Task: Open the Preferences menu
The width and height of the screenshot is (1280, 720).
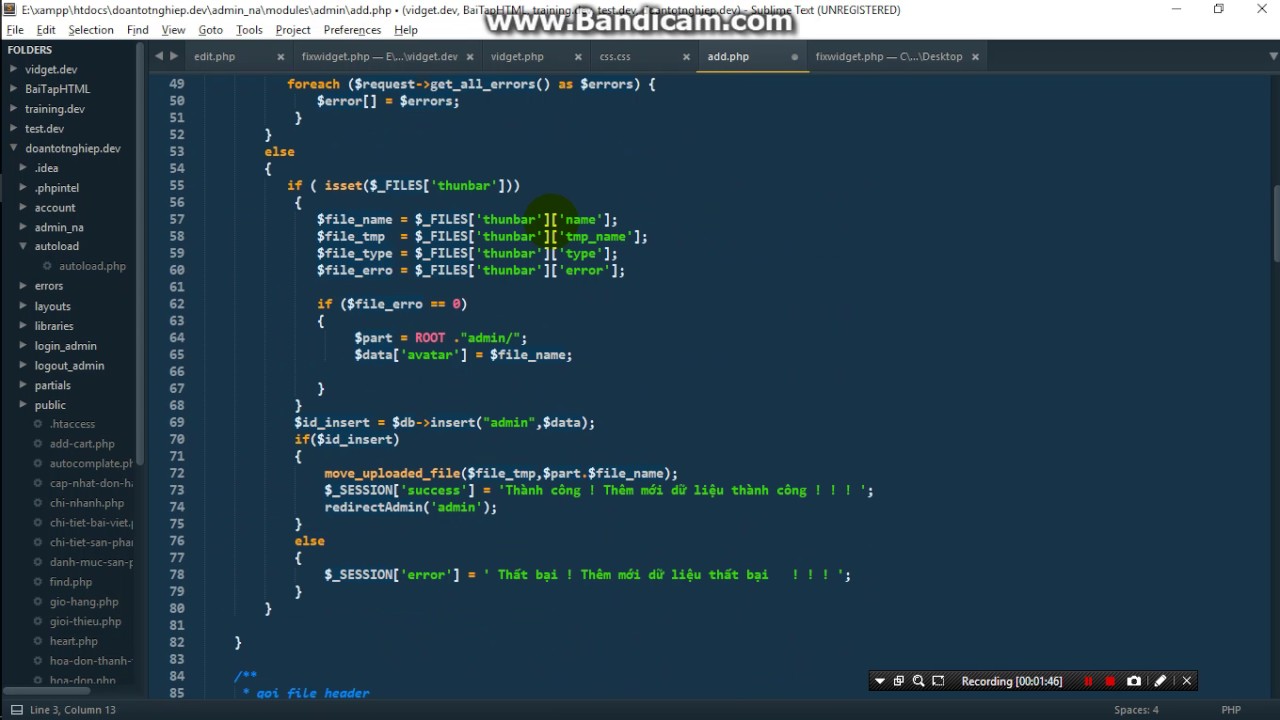Action: tap(352, 30)
